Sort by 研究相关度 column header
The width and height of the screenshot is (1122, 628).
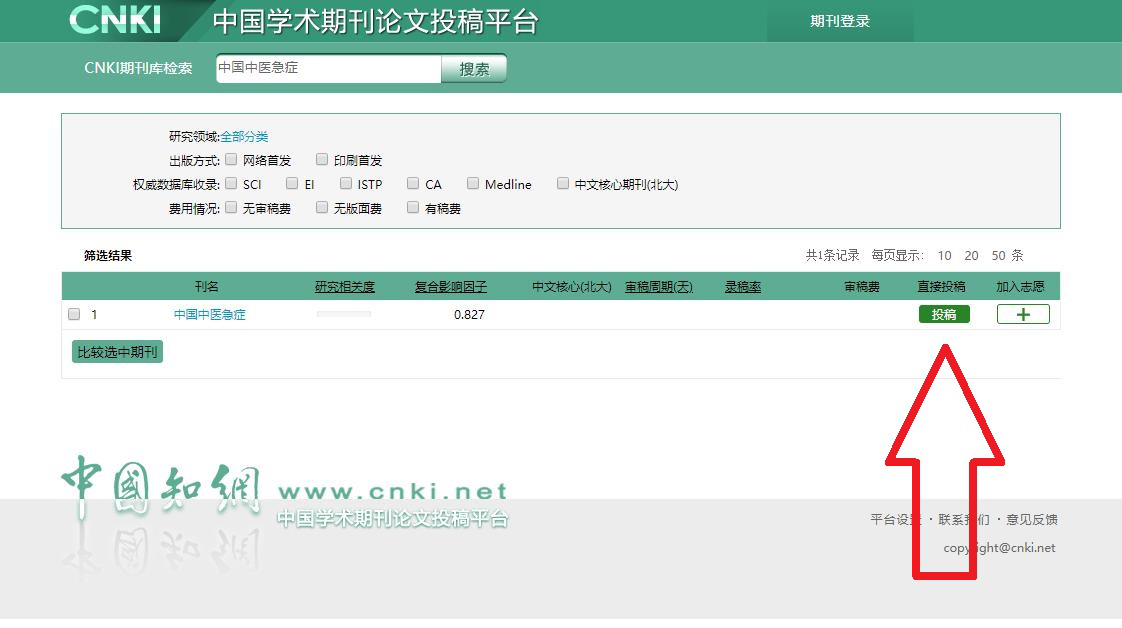345,287
